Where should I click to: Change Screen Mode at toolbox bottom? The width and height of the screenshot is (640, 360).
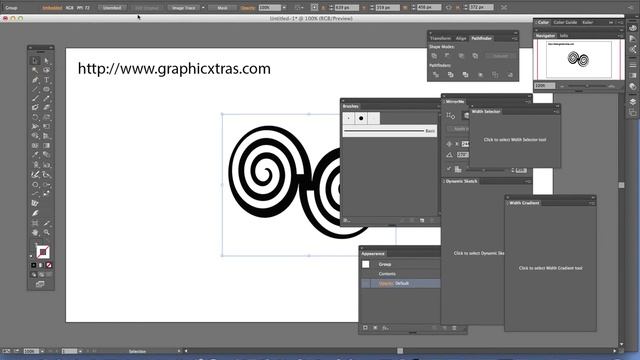40,284
